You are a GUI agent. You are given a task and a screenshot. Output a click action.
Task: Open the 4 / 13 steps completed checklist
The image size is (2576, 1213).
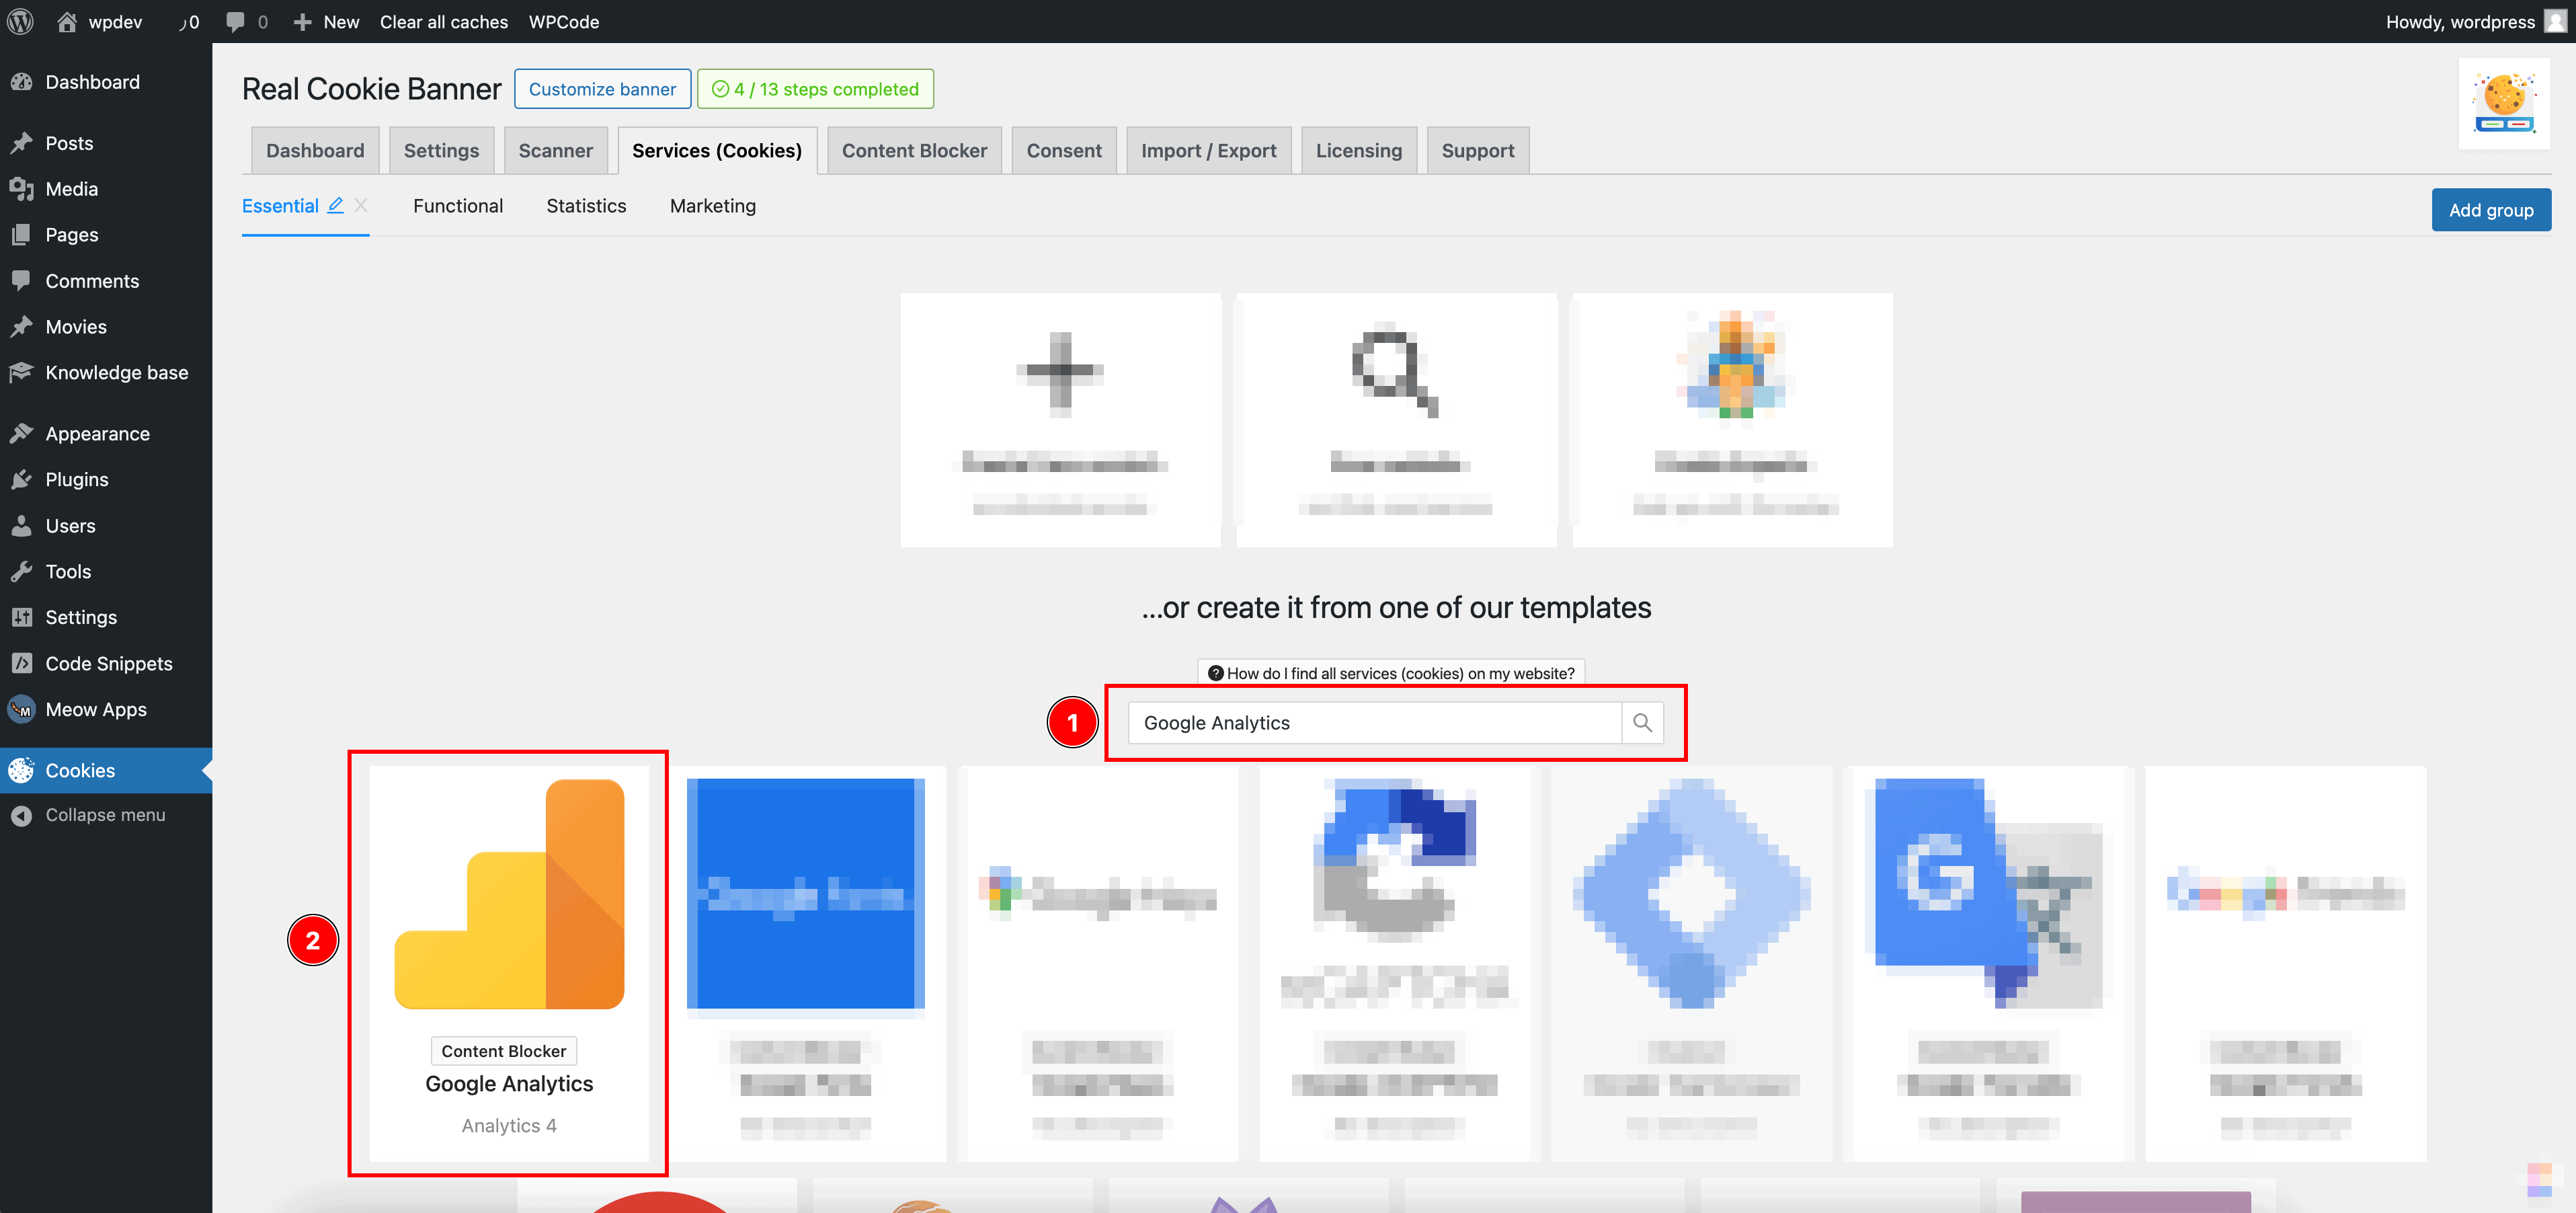pos(815,89)
